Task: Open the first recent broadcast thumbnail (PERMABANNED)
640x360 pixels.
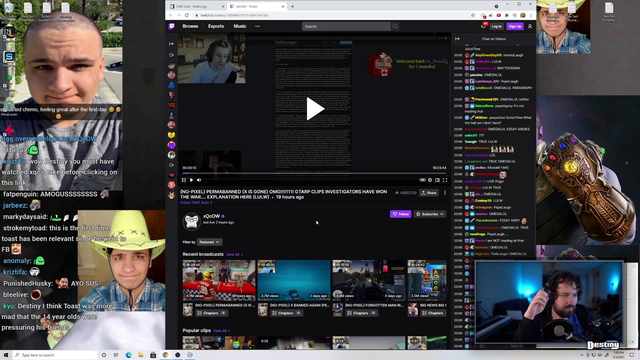Action: [x=219, y=280]
